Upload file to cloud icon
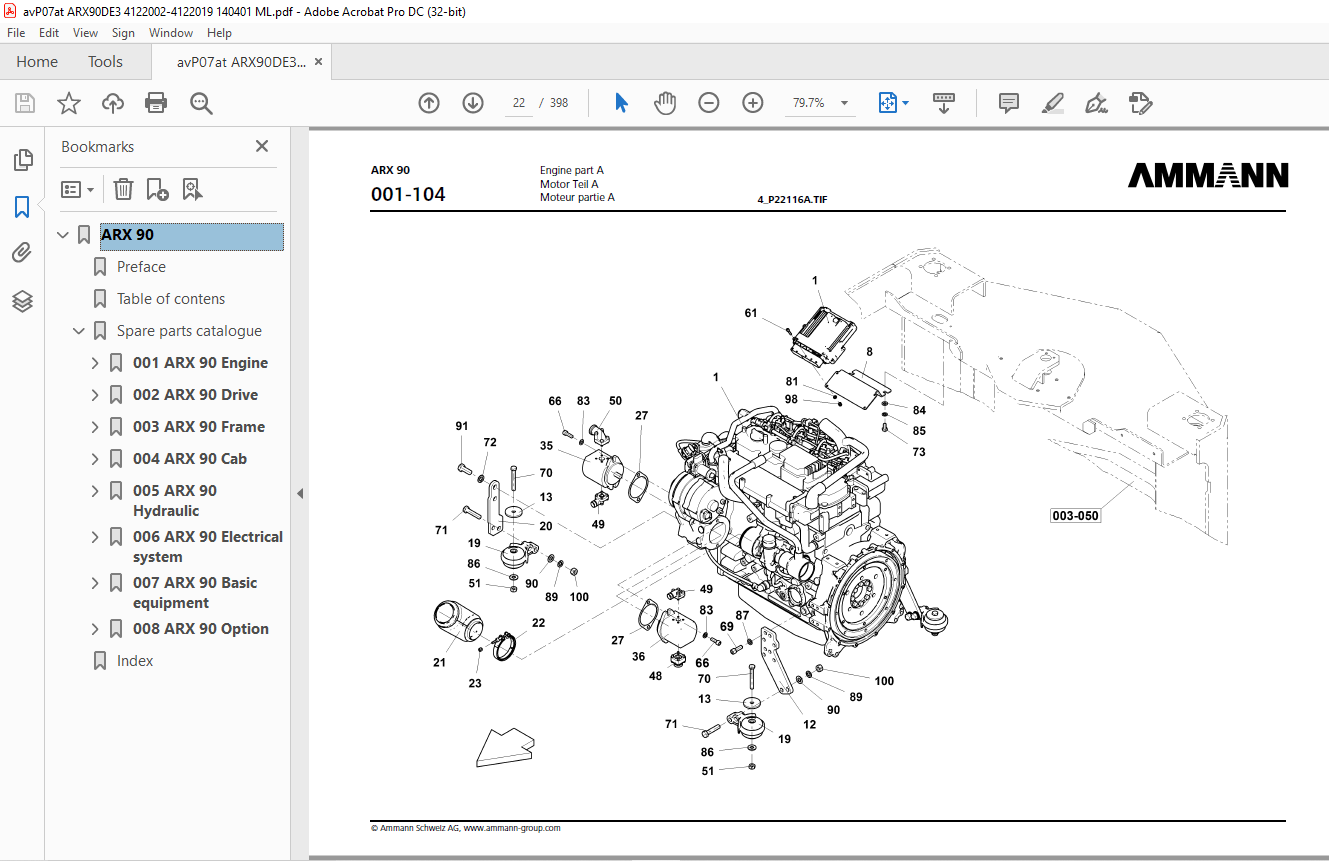Viewport: 1329px width, 861px height. (x=113, y=103)
